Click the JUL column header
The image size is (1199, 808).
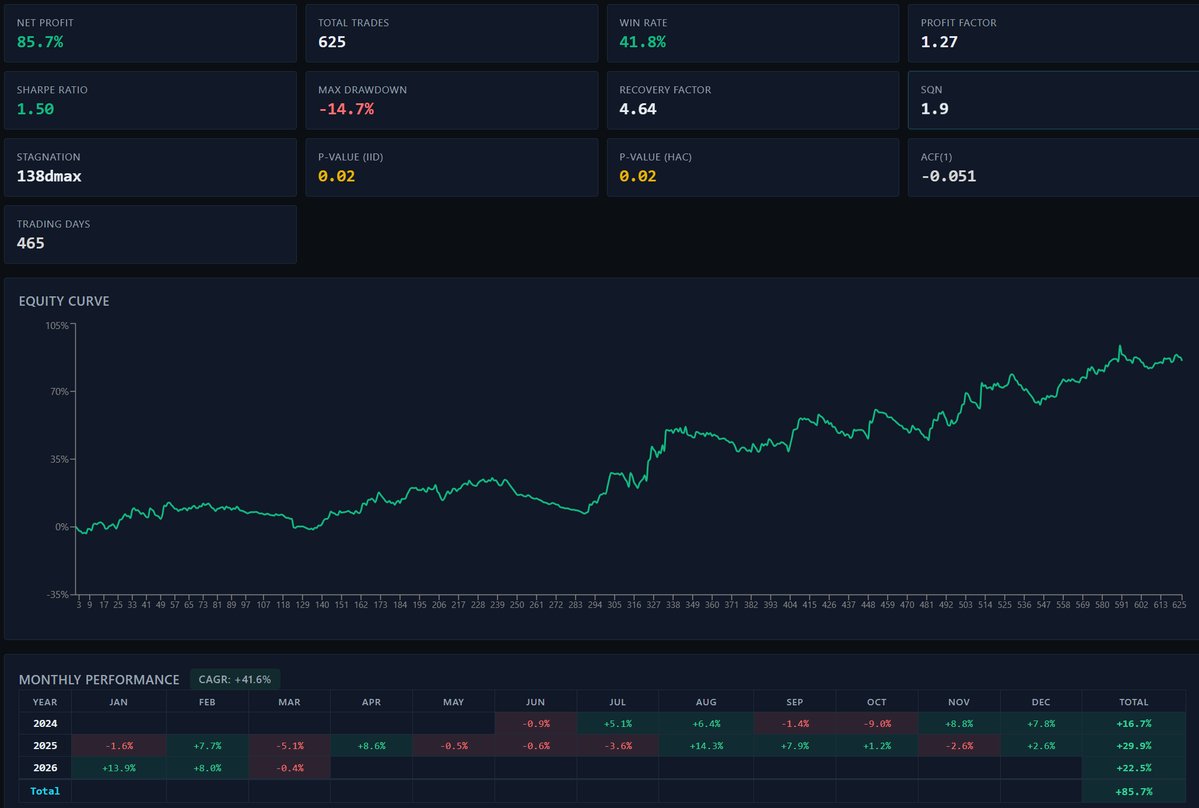pyautogui.click(x=617, y=701)
